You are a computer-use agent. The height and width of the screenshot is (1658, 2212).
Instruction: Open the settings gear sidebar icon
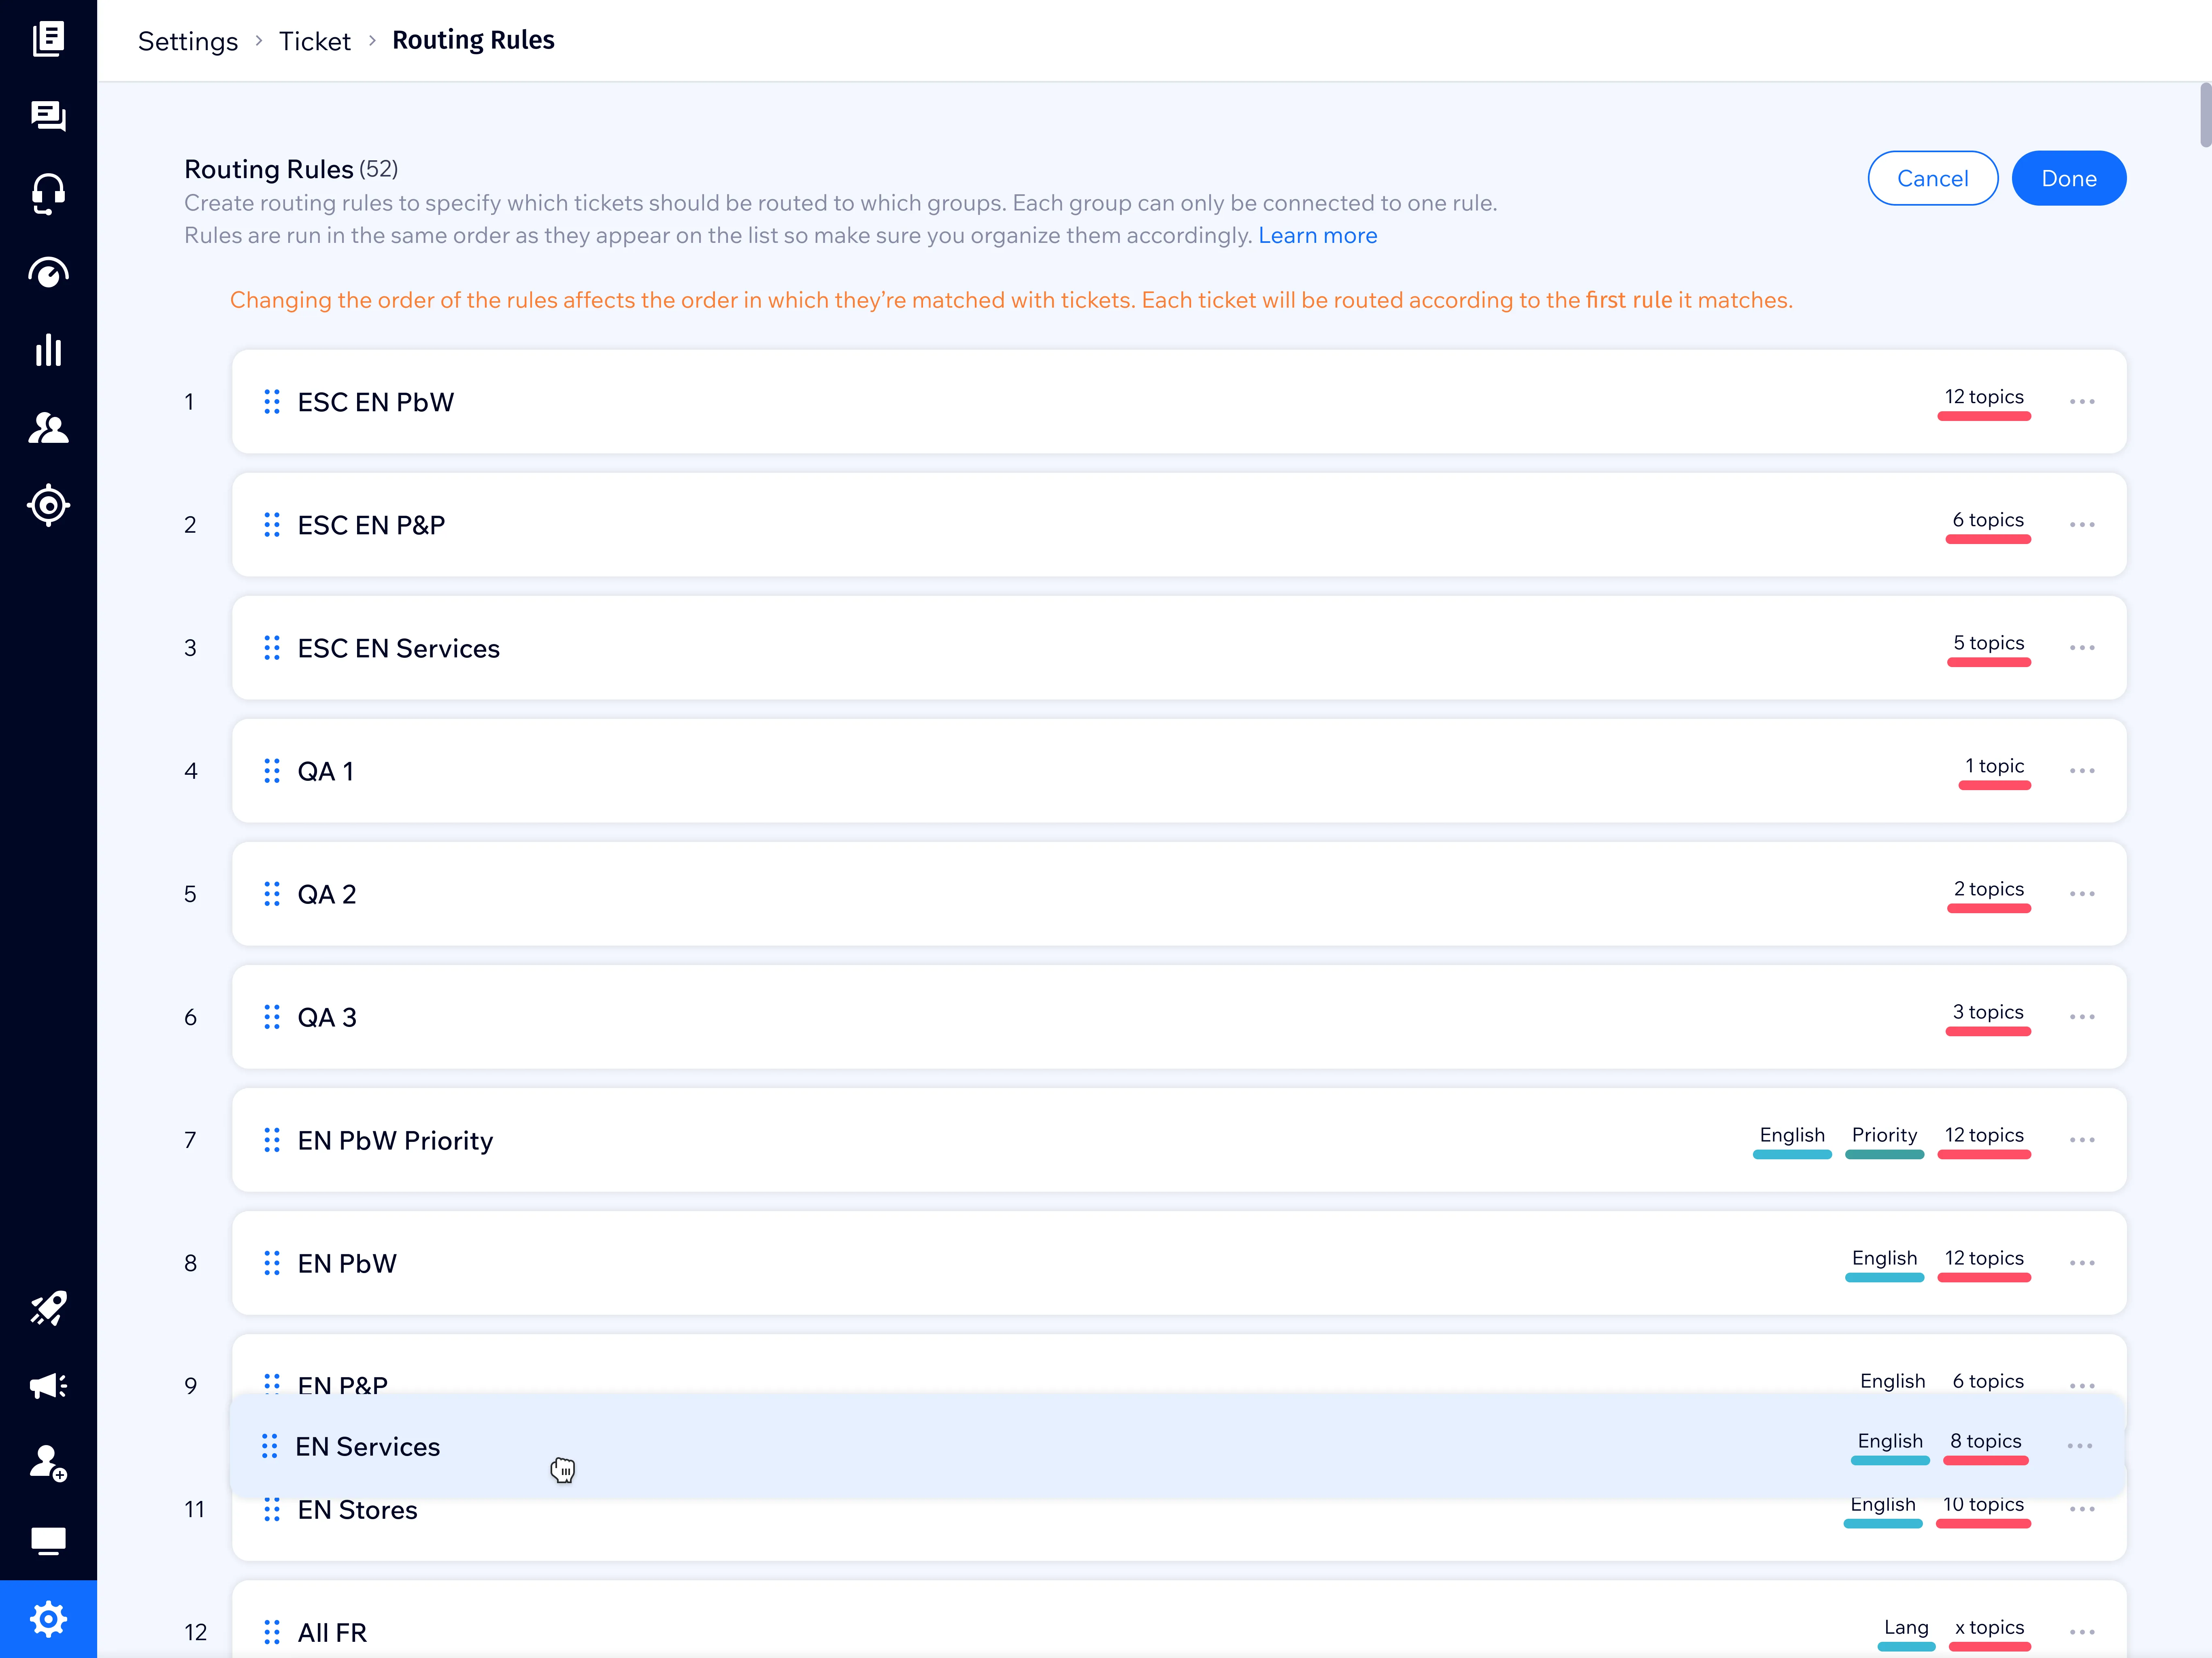[48, 1619]
